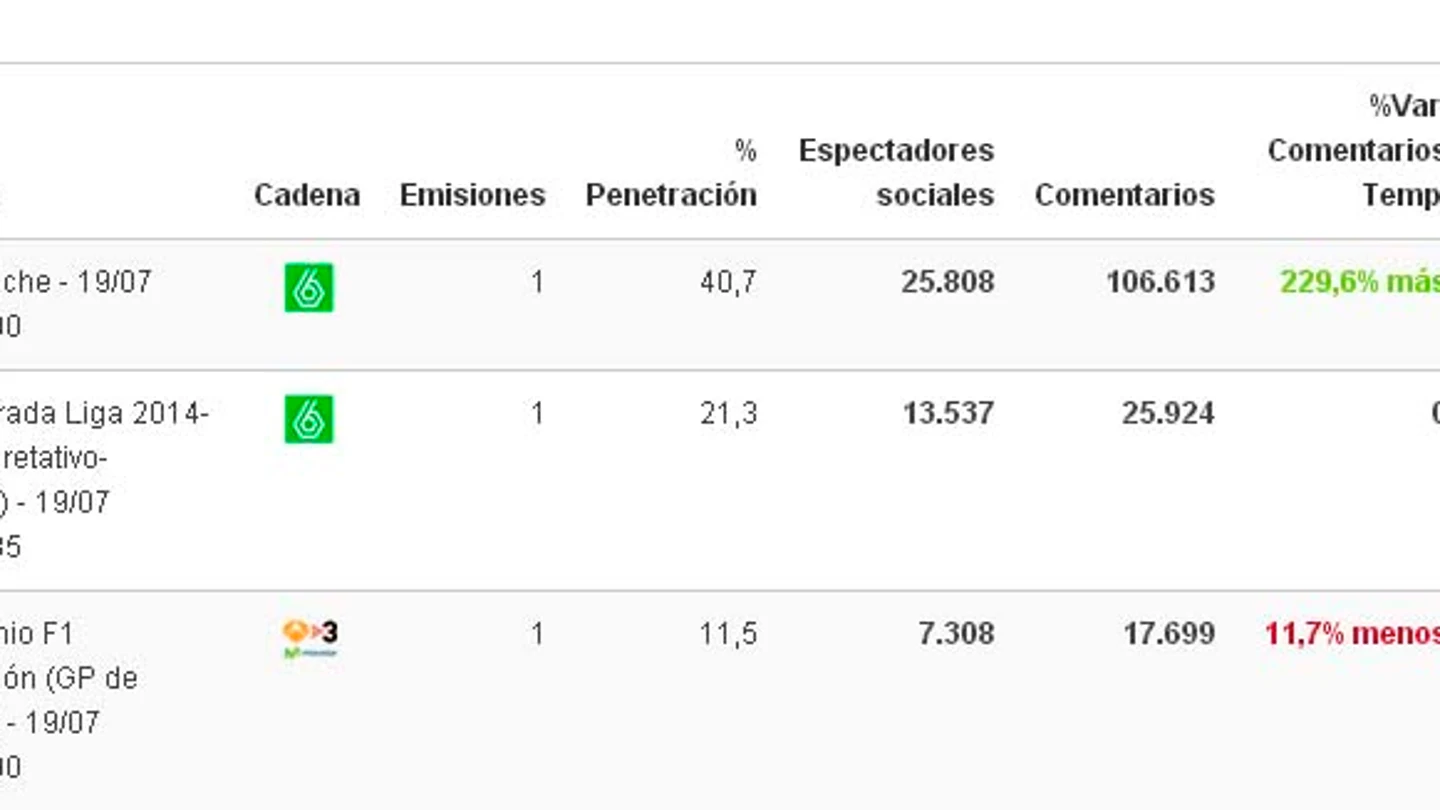Click the 25.808 social viewers value
The height and width of the screenshot is (810, 1440).
tap(947, 282)
